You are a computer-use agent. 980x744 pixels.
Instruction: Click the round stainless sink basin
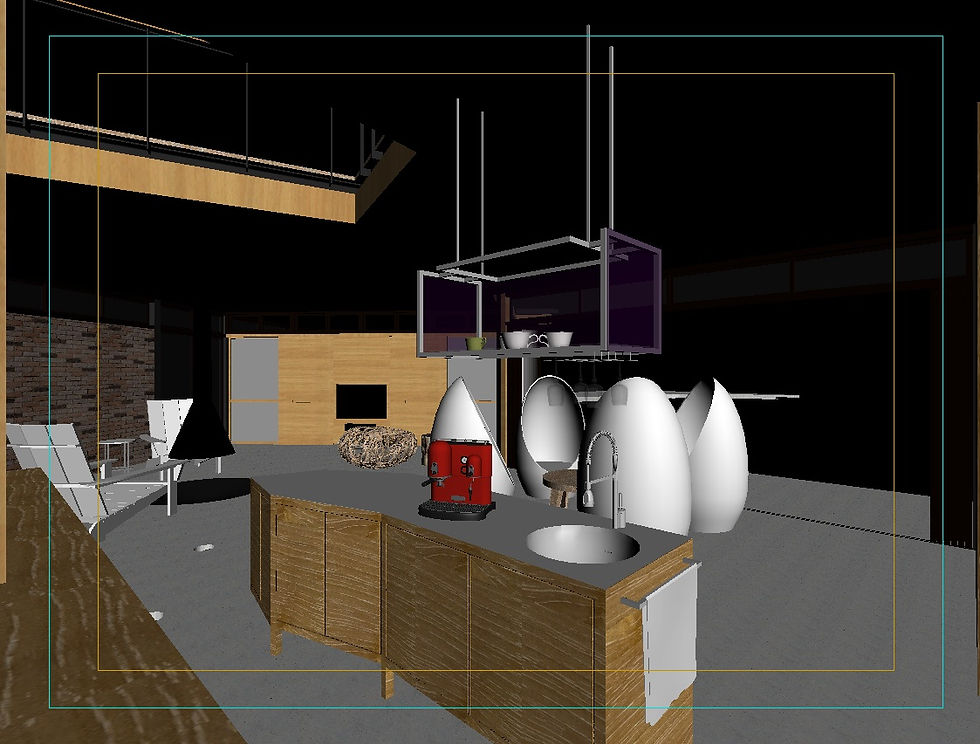582,543
